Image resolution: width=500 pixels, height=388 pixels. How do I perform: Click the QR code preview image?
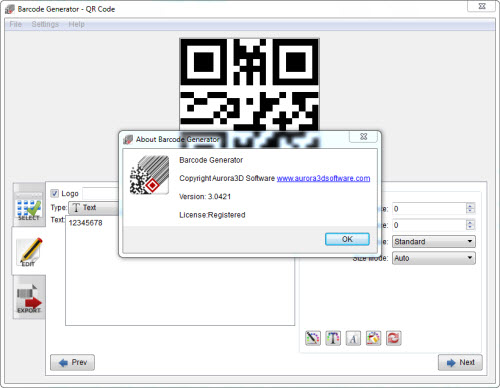point(249,84)
